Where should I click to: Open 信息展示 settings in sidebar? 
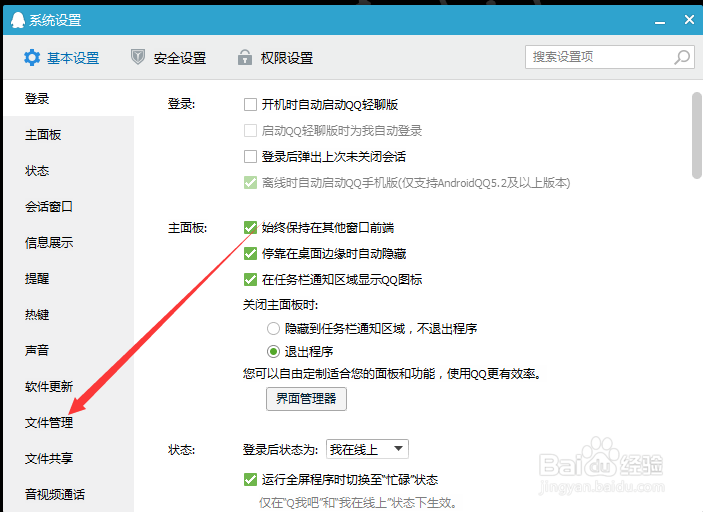point(69,243)
